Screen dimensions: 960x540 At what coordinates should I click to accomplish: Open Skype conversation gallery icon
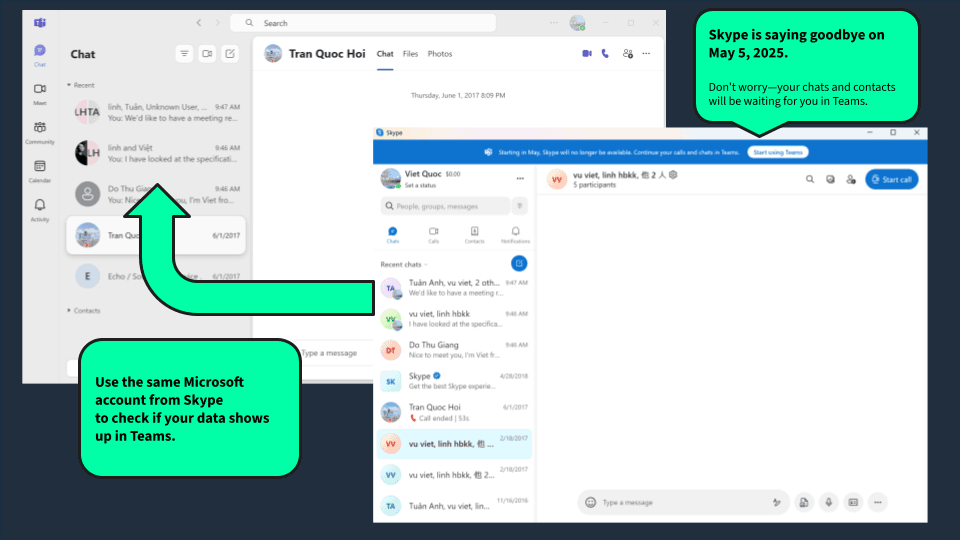point(830,179)
